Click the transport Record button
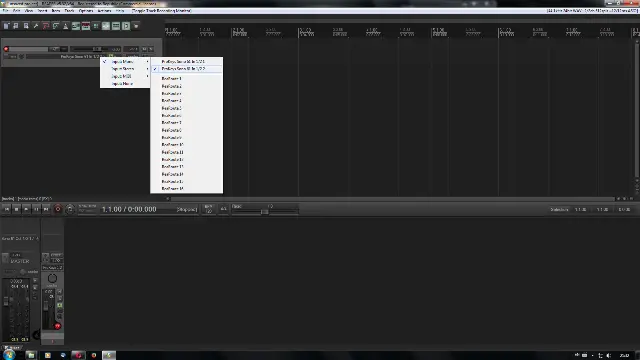The image size is (640, 360). [58, 209]
